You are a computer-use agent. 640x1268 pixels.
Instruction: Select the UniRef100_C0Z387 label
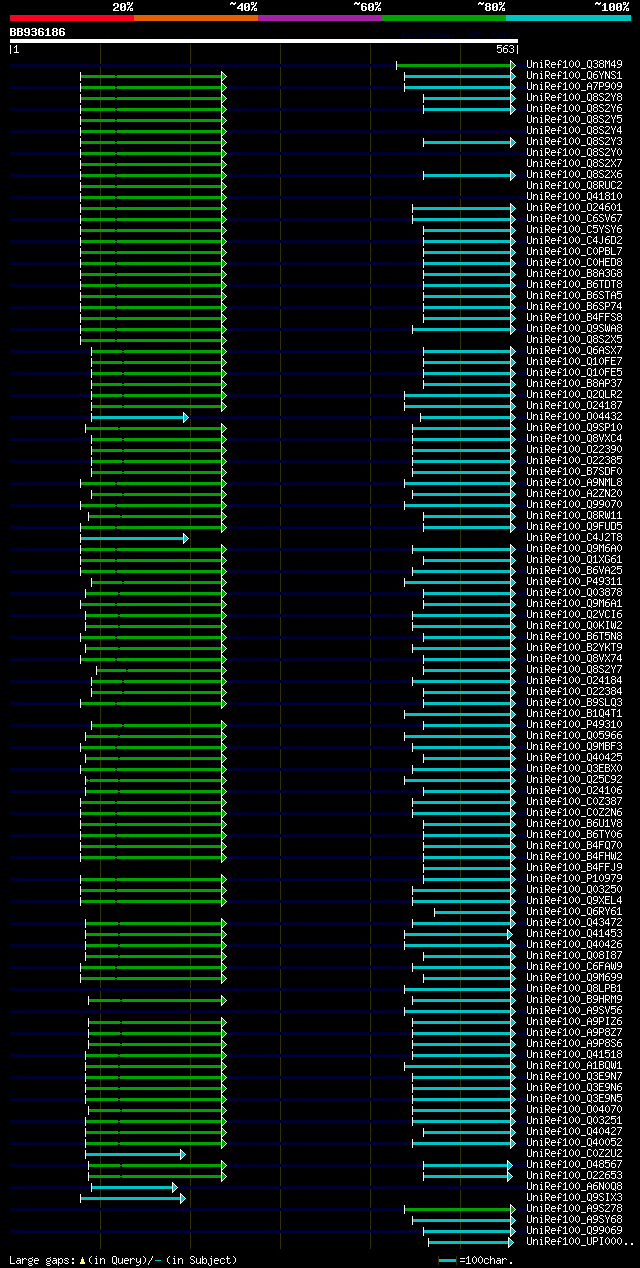point(576,802)
